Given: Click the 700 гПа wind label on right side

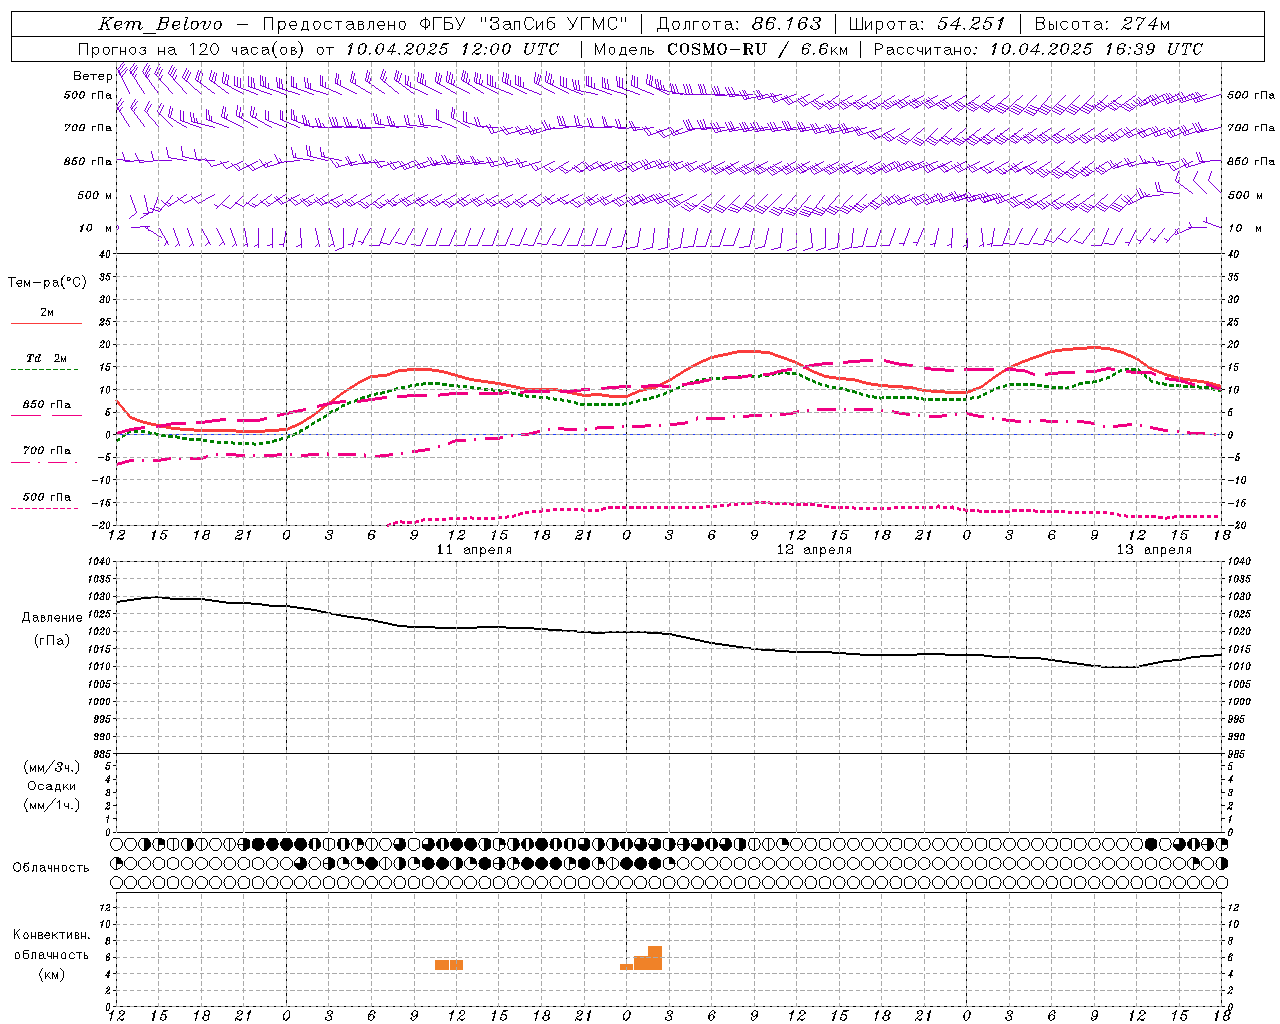Looking at the screenshot, I should coord(1250,128).
